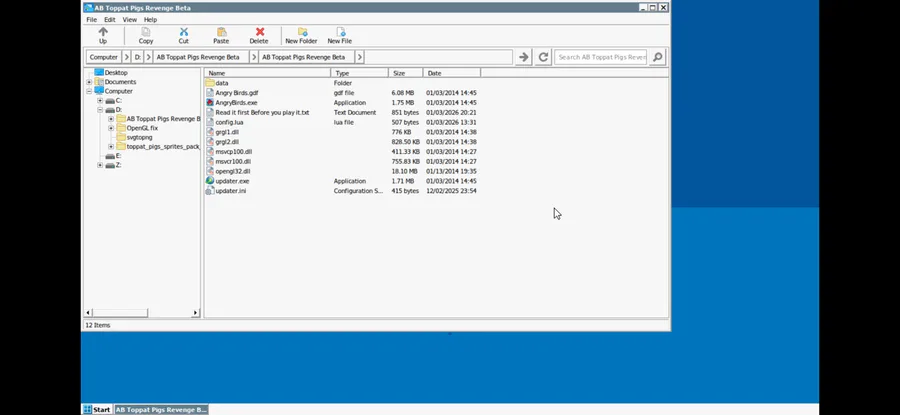Screen dimensions: 900x415
Task: Collapse the Computer tree node
Action: click(89, 91)
